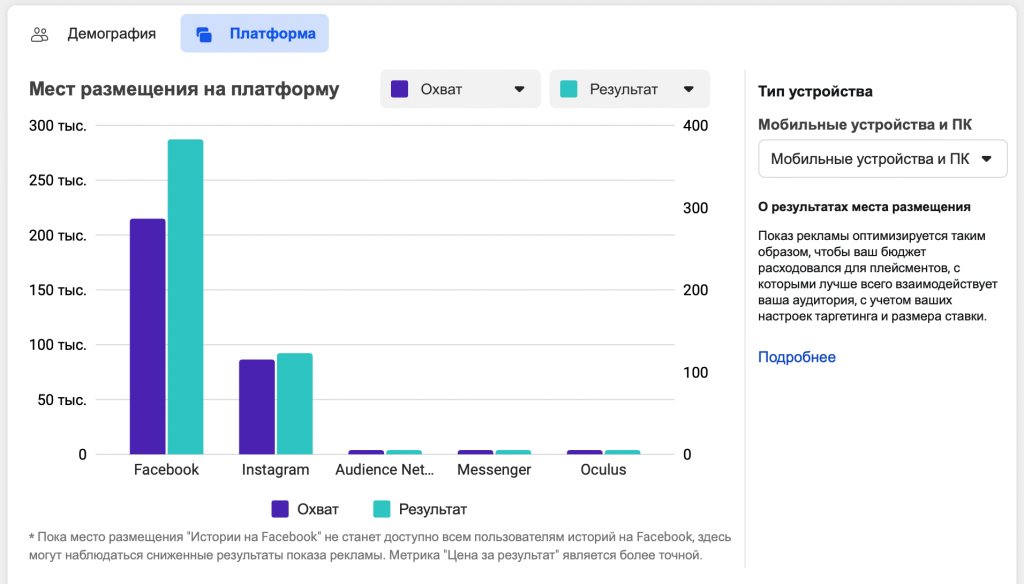Click the Messenger axis label
The height and width of the screenshot is (584, 1024).
[494, 470]
